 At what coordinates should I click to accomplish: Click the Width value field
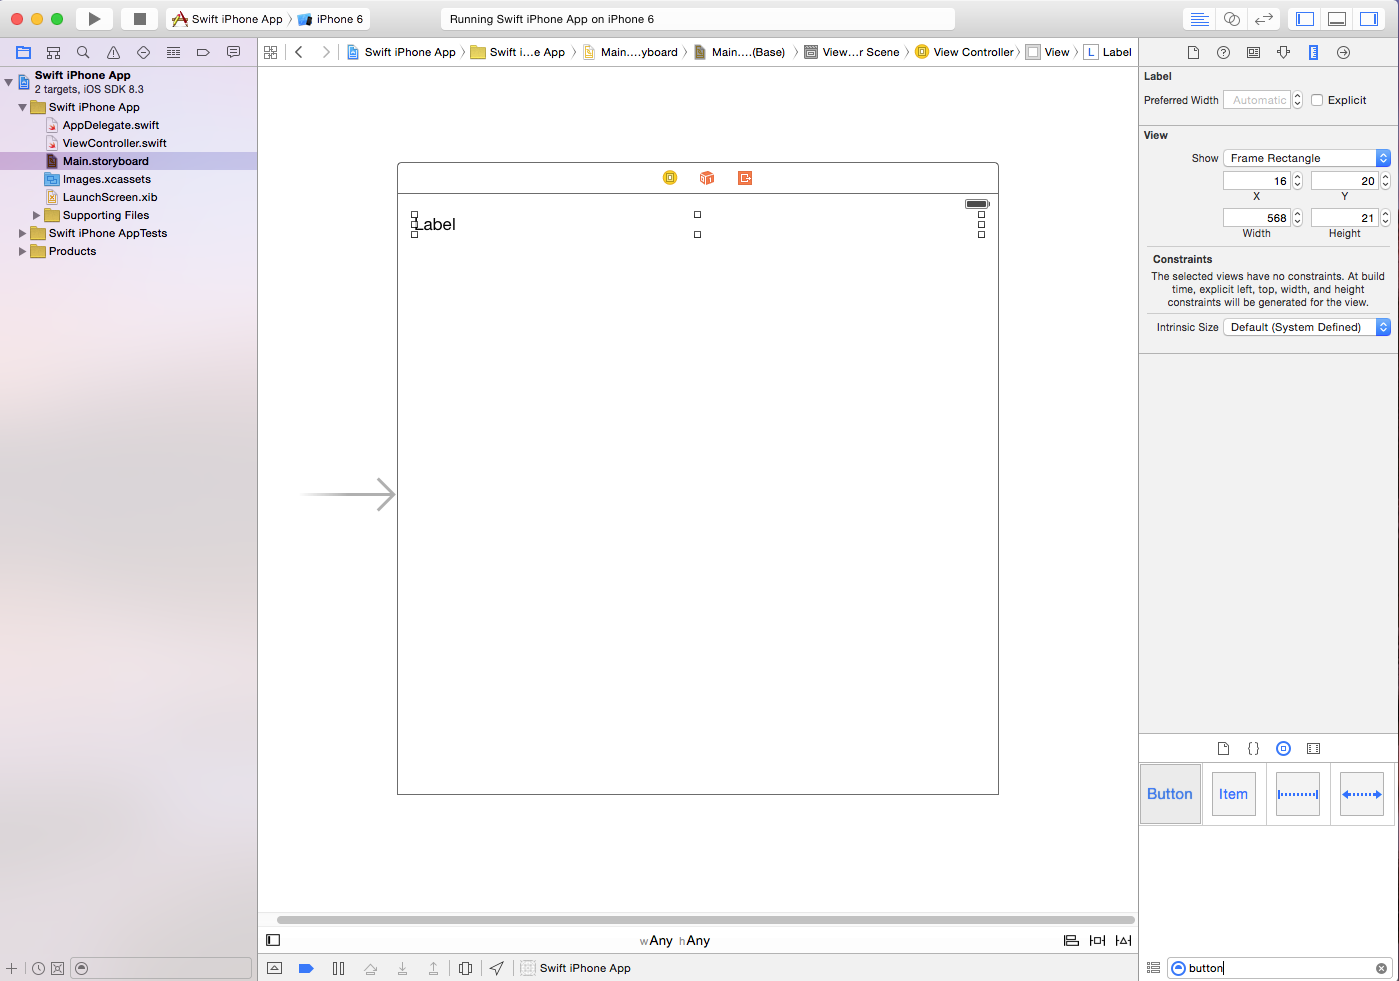pyautogui.click(x=1257, y=218)
